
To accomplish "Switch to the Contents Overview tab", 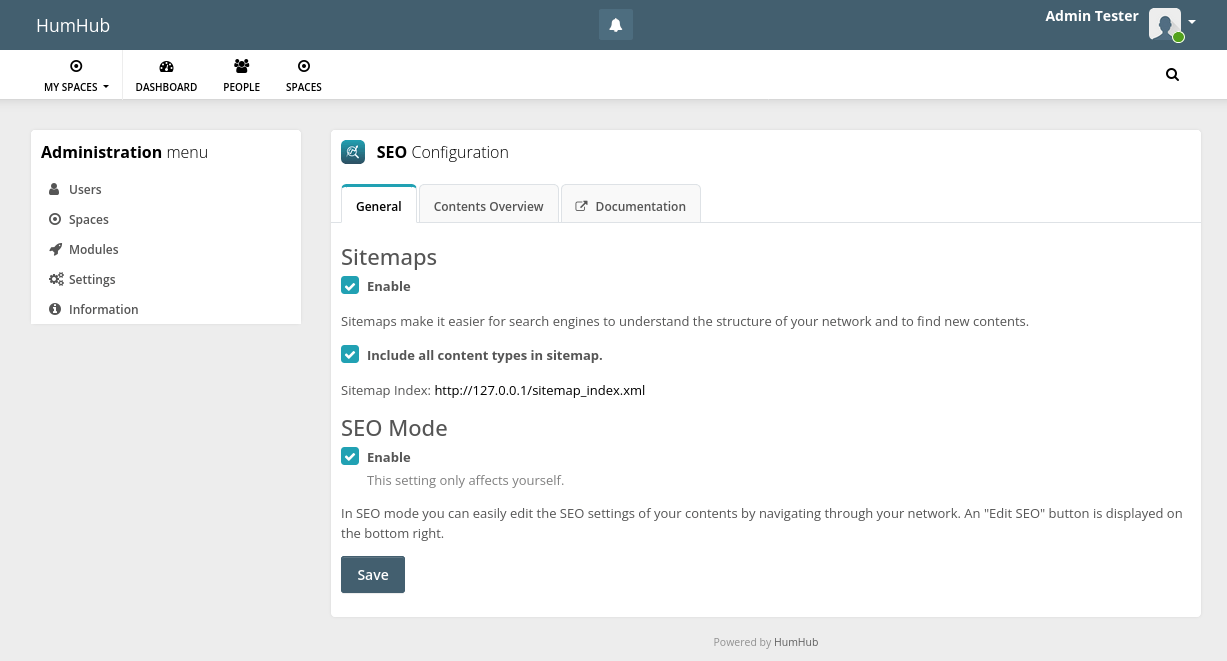I will (x=488, y=206).
